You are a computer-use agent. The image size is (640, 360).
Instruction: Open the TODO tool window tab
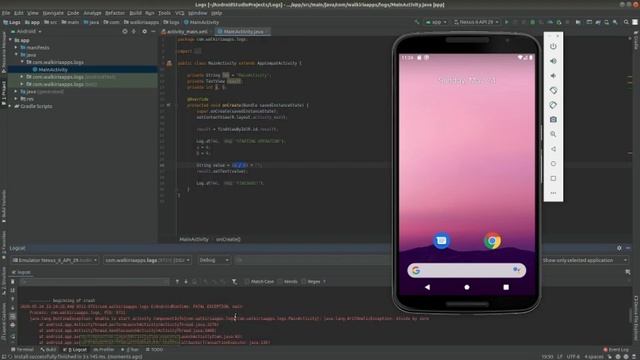pos(154,349)
